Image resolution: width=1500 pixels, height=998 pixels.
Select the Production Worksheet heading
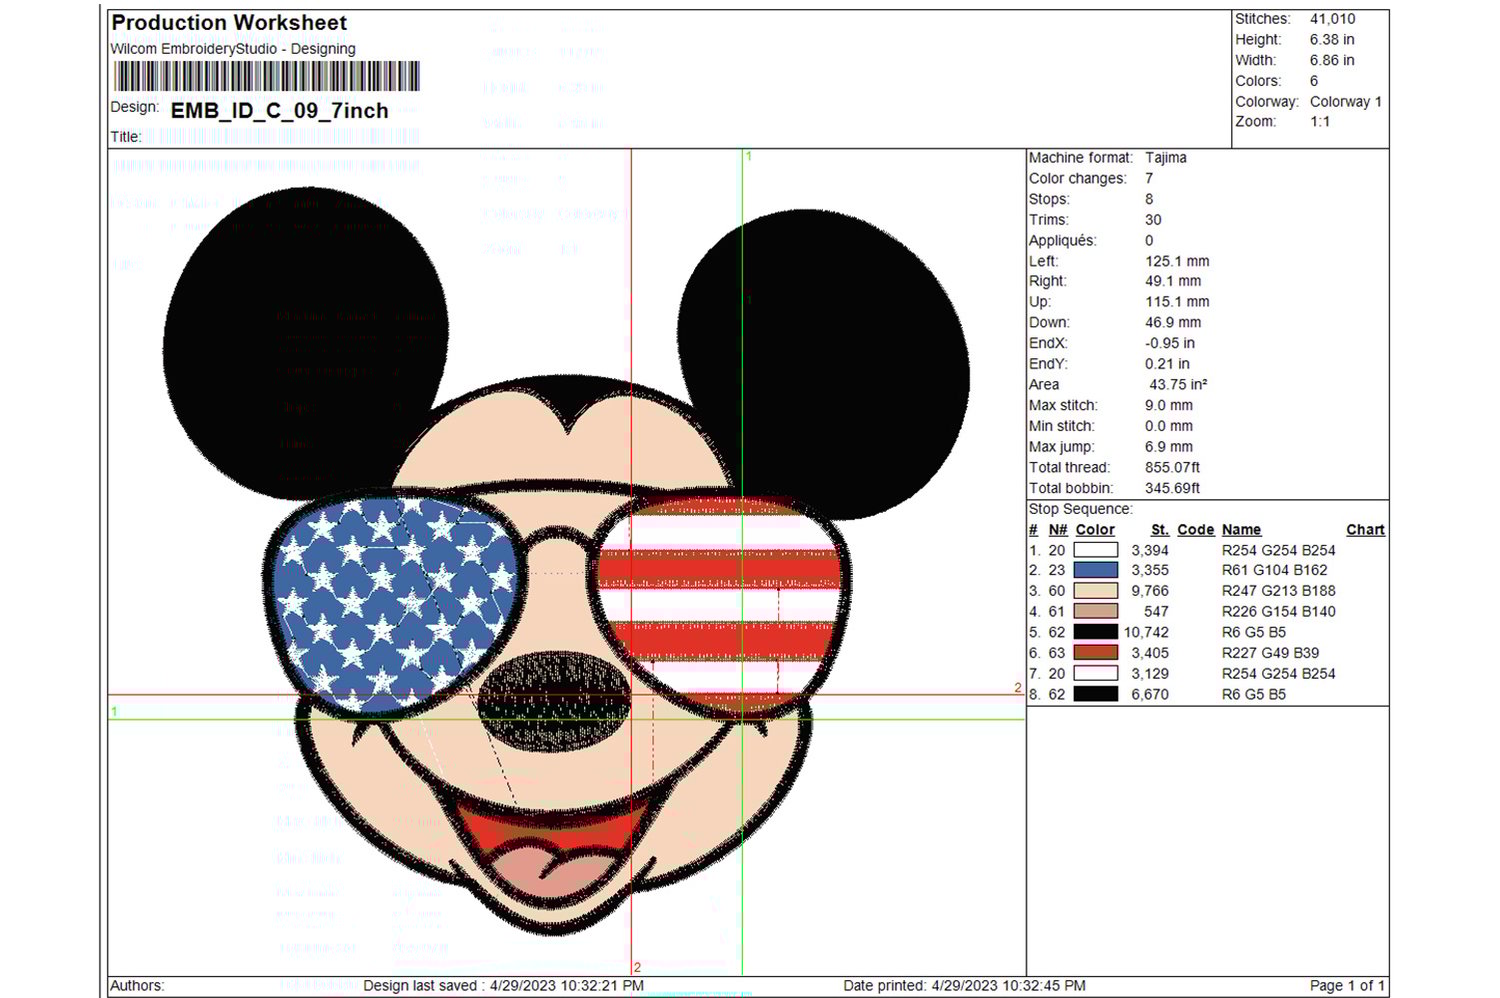[229, 22]
